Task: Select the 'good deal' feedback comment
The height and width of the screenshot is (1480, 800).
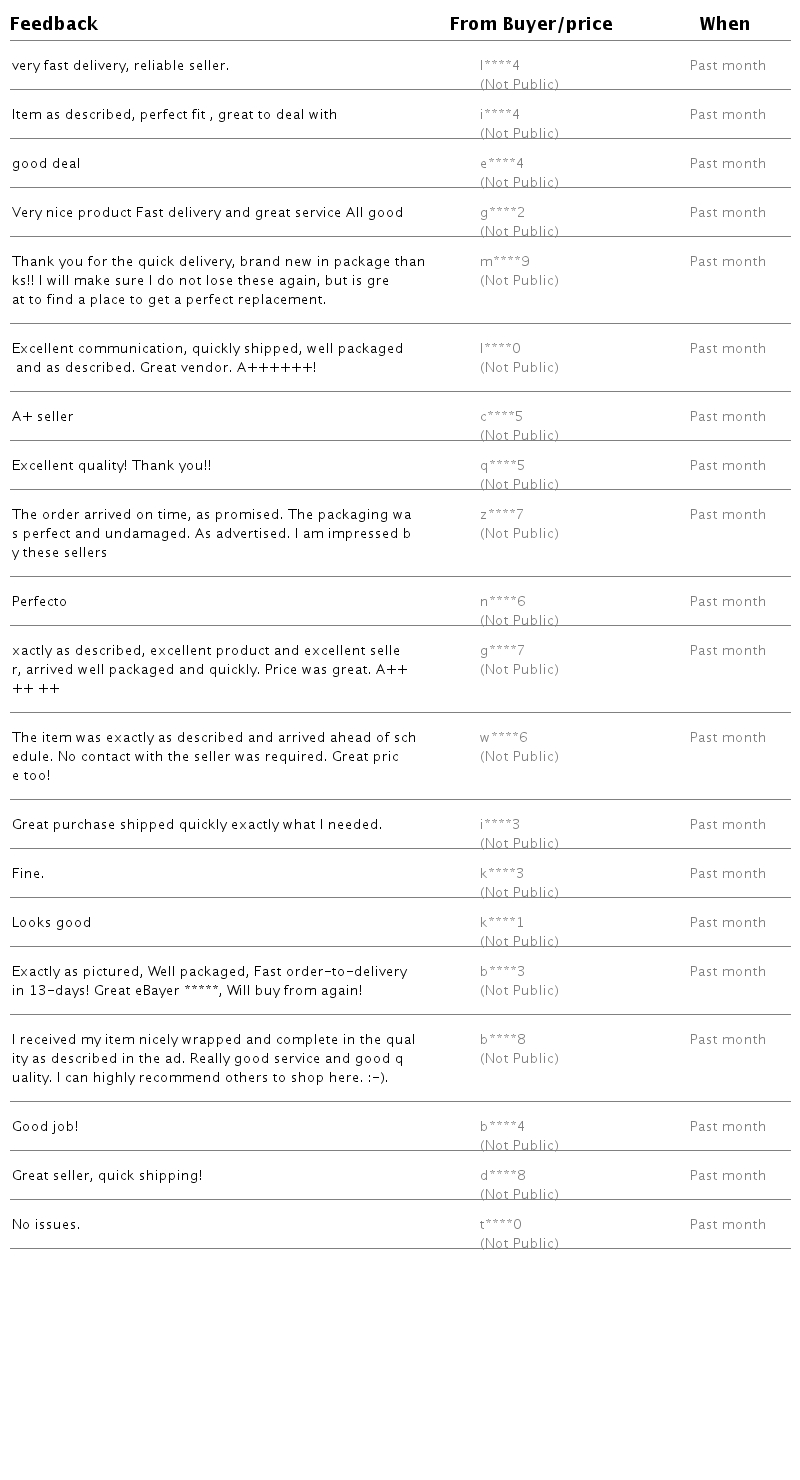Action: pyautogui.click(x=46, y=164)
